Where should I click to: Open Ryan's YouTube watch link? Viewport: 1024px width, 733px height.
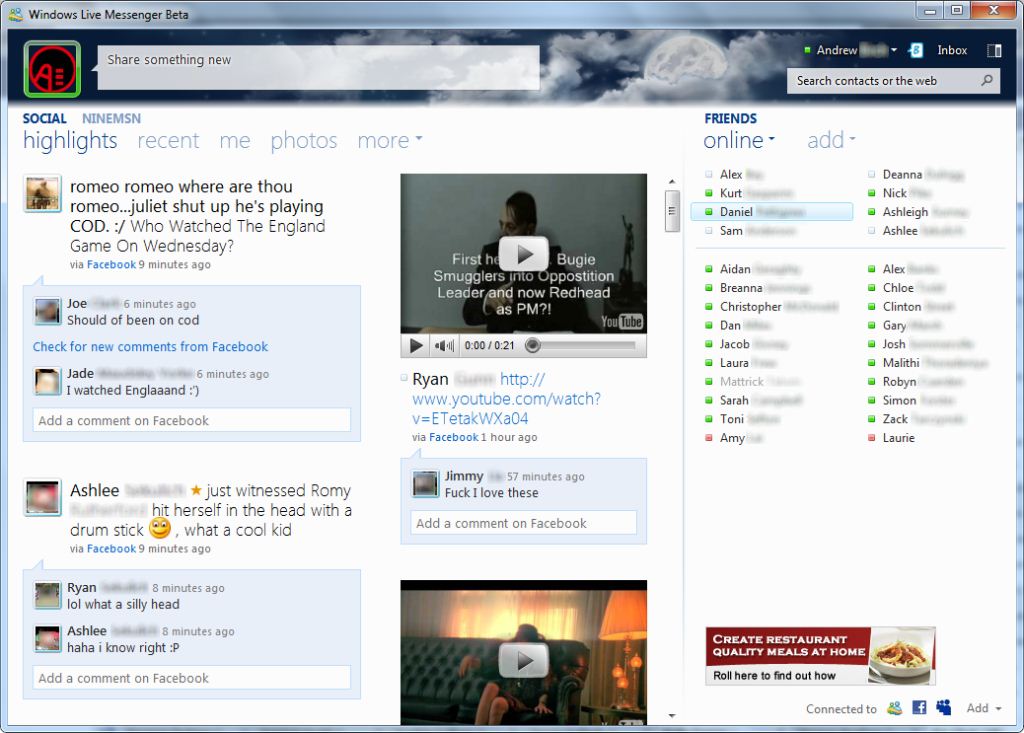click(506, 399)
